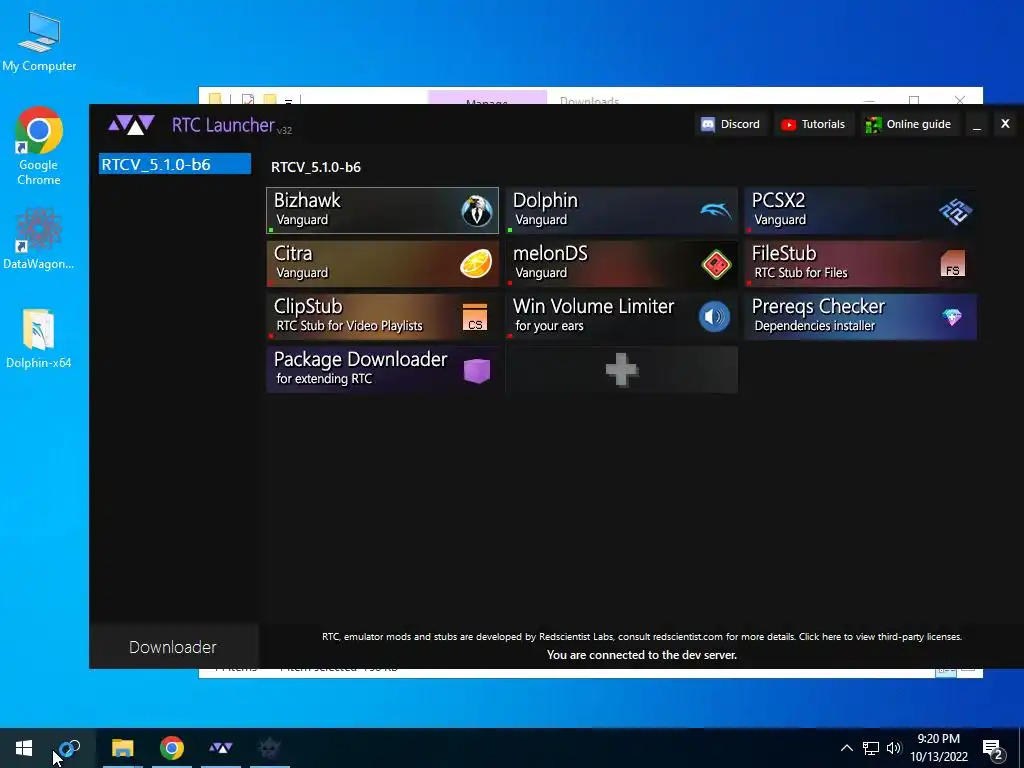Open DataWagon desktop shortcut
The height and width of the screenshot is (768, 1024).
[39, 239]
